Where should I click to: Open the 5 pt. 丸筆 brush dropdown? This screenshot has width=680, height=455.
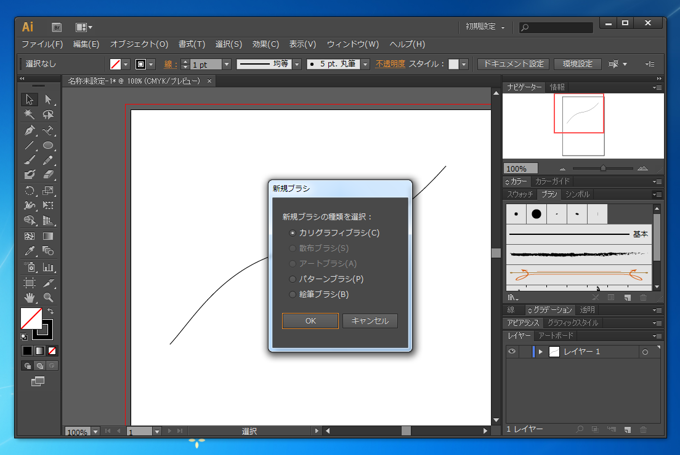coord(365,64)
